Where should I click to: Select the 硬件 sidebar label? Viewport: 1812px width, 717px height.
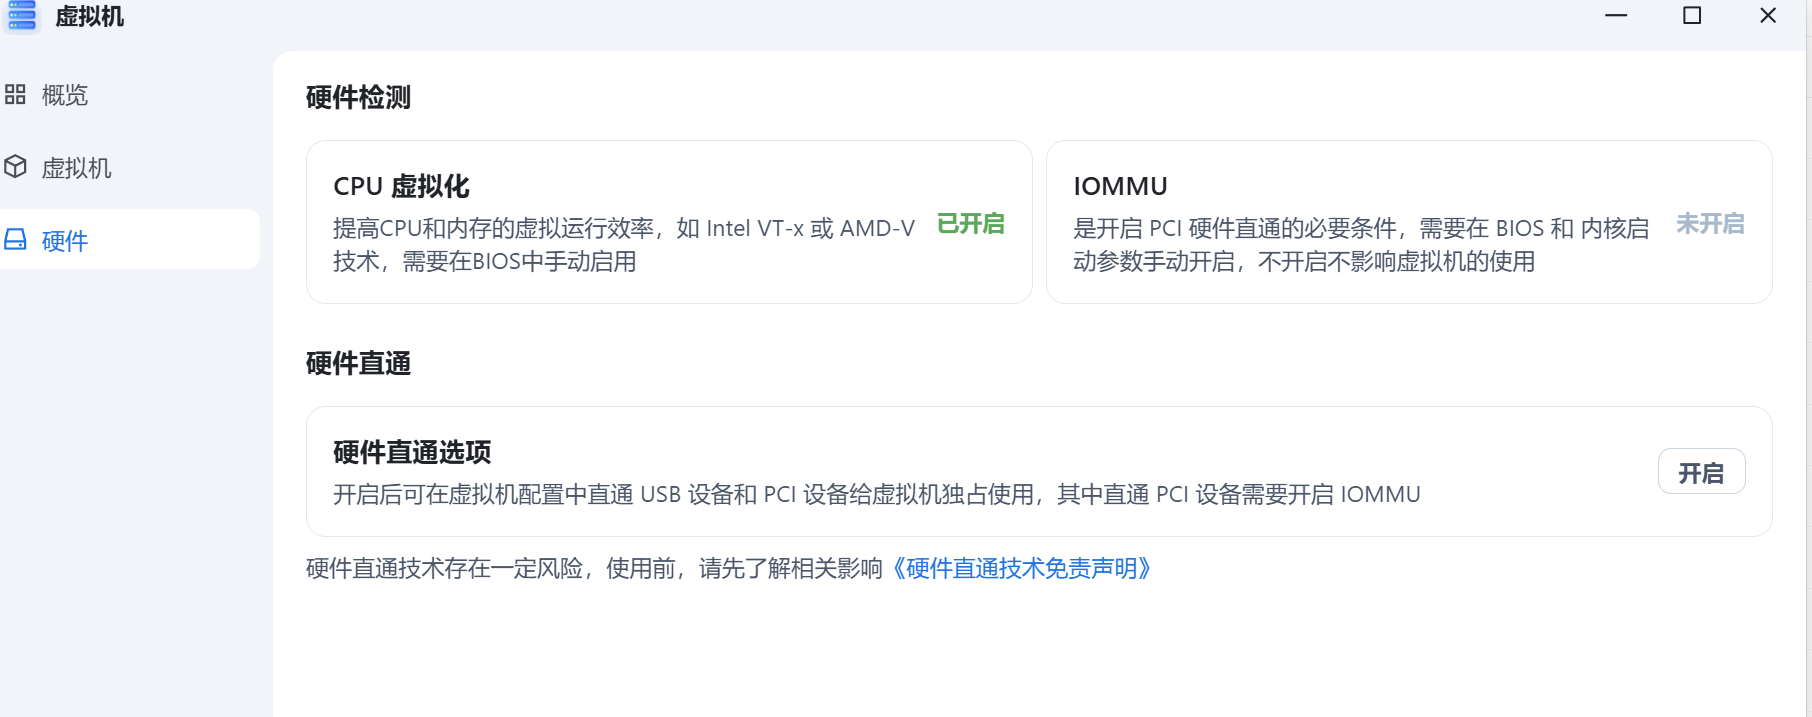[x=65, y=241]
